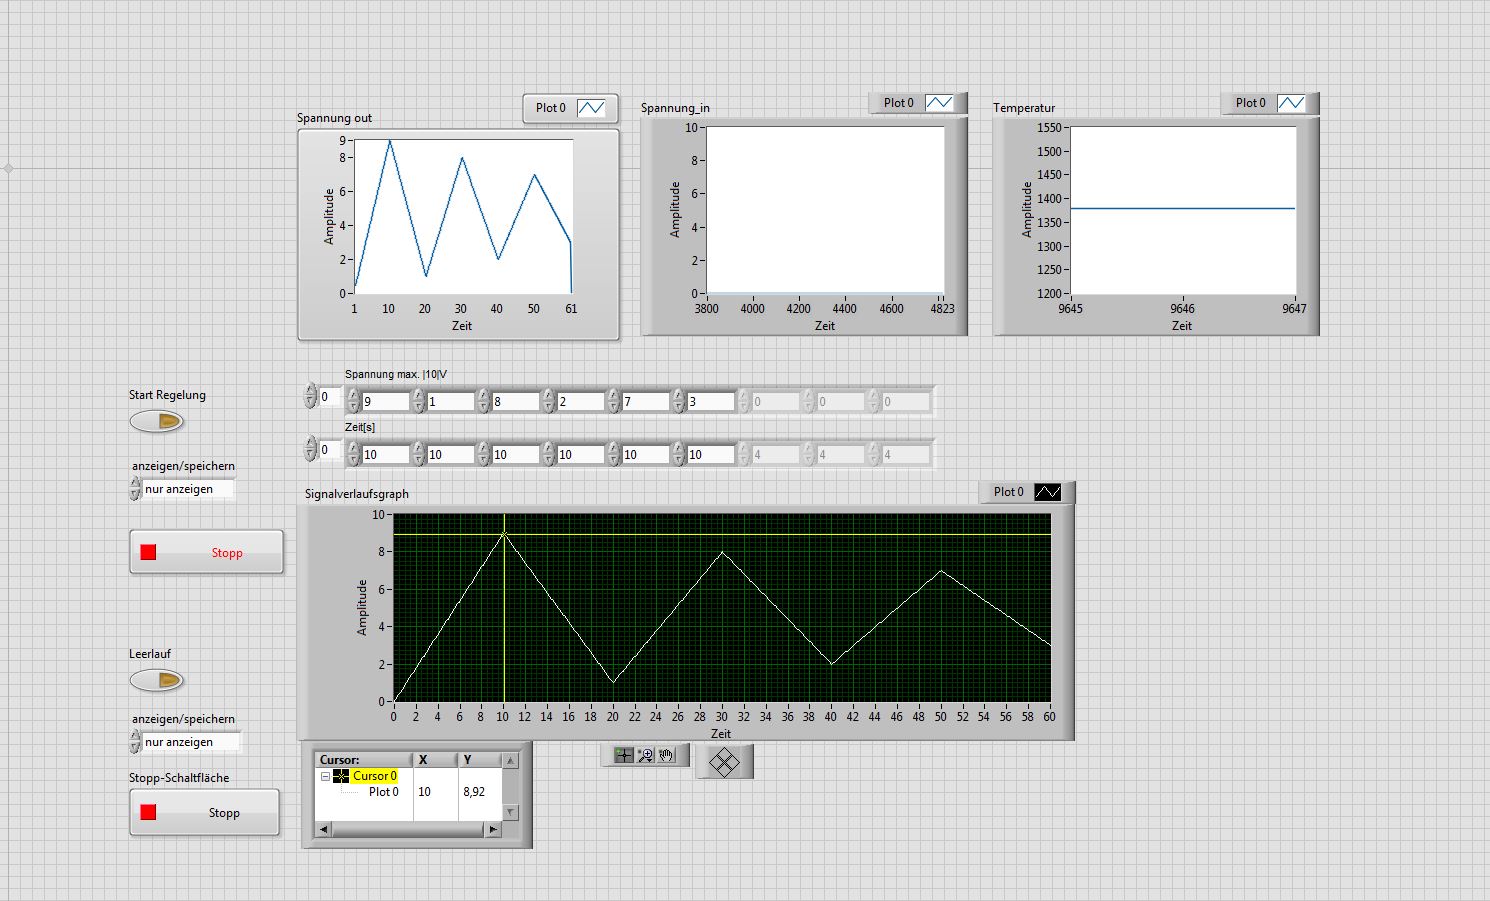Click the 'Spannung_in' graph title
The image size is (1490, 901).
(675, 108)
